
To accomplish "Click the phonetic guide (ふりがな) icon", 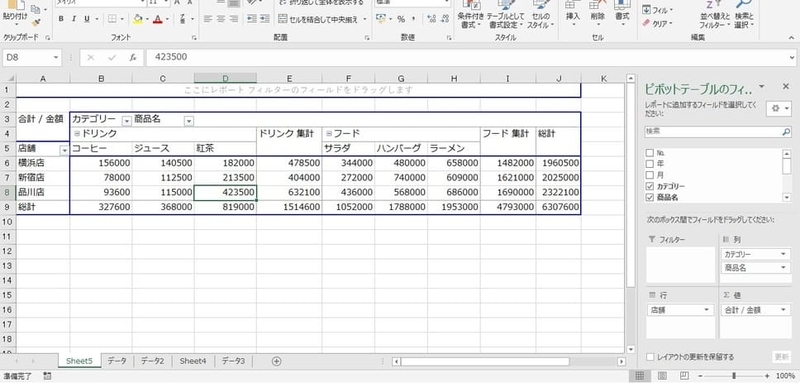I will 183,19.
